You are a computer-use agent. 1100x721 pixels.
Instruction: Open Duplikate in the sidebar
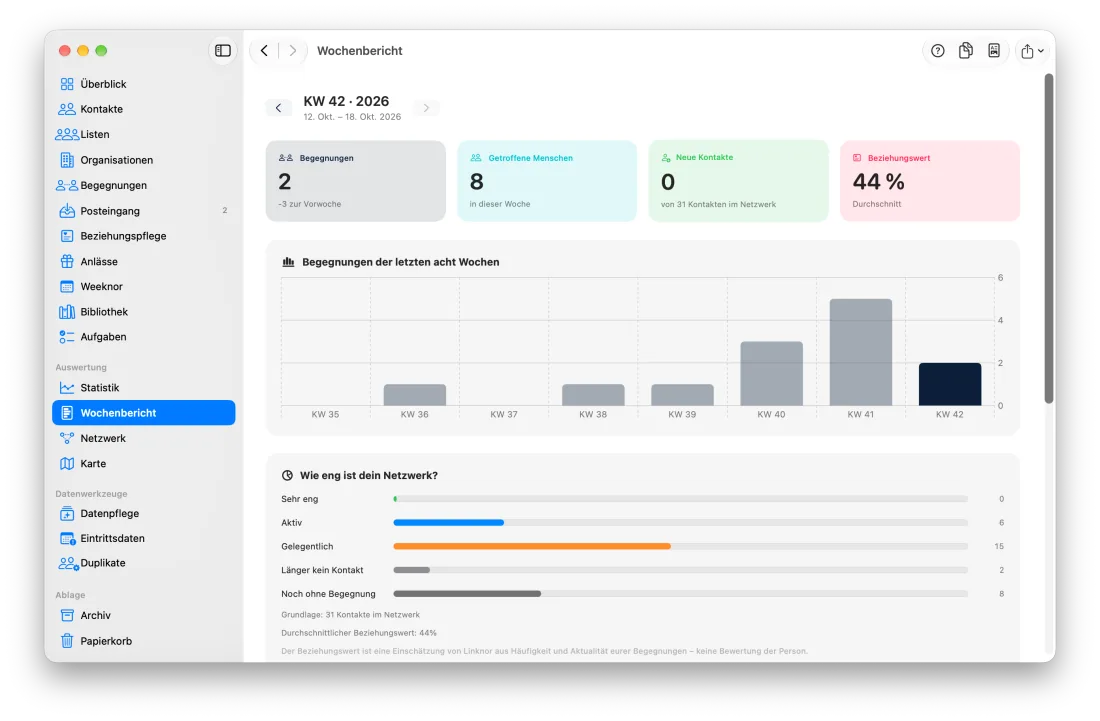pyautogui.click(x=144, y=562)
